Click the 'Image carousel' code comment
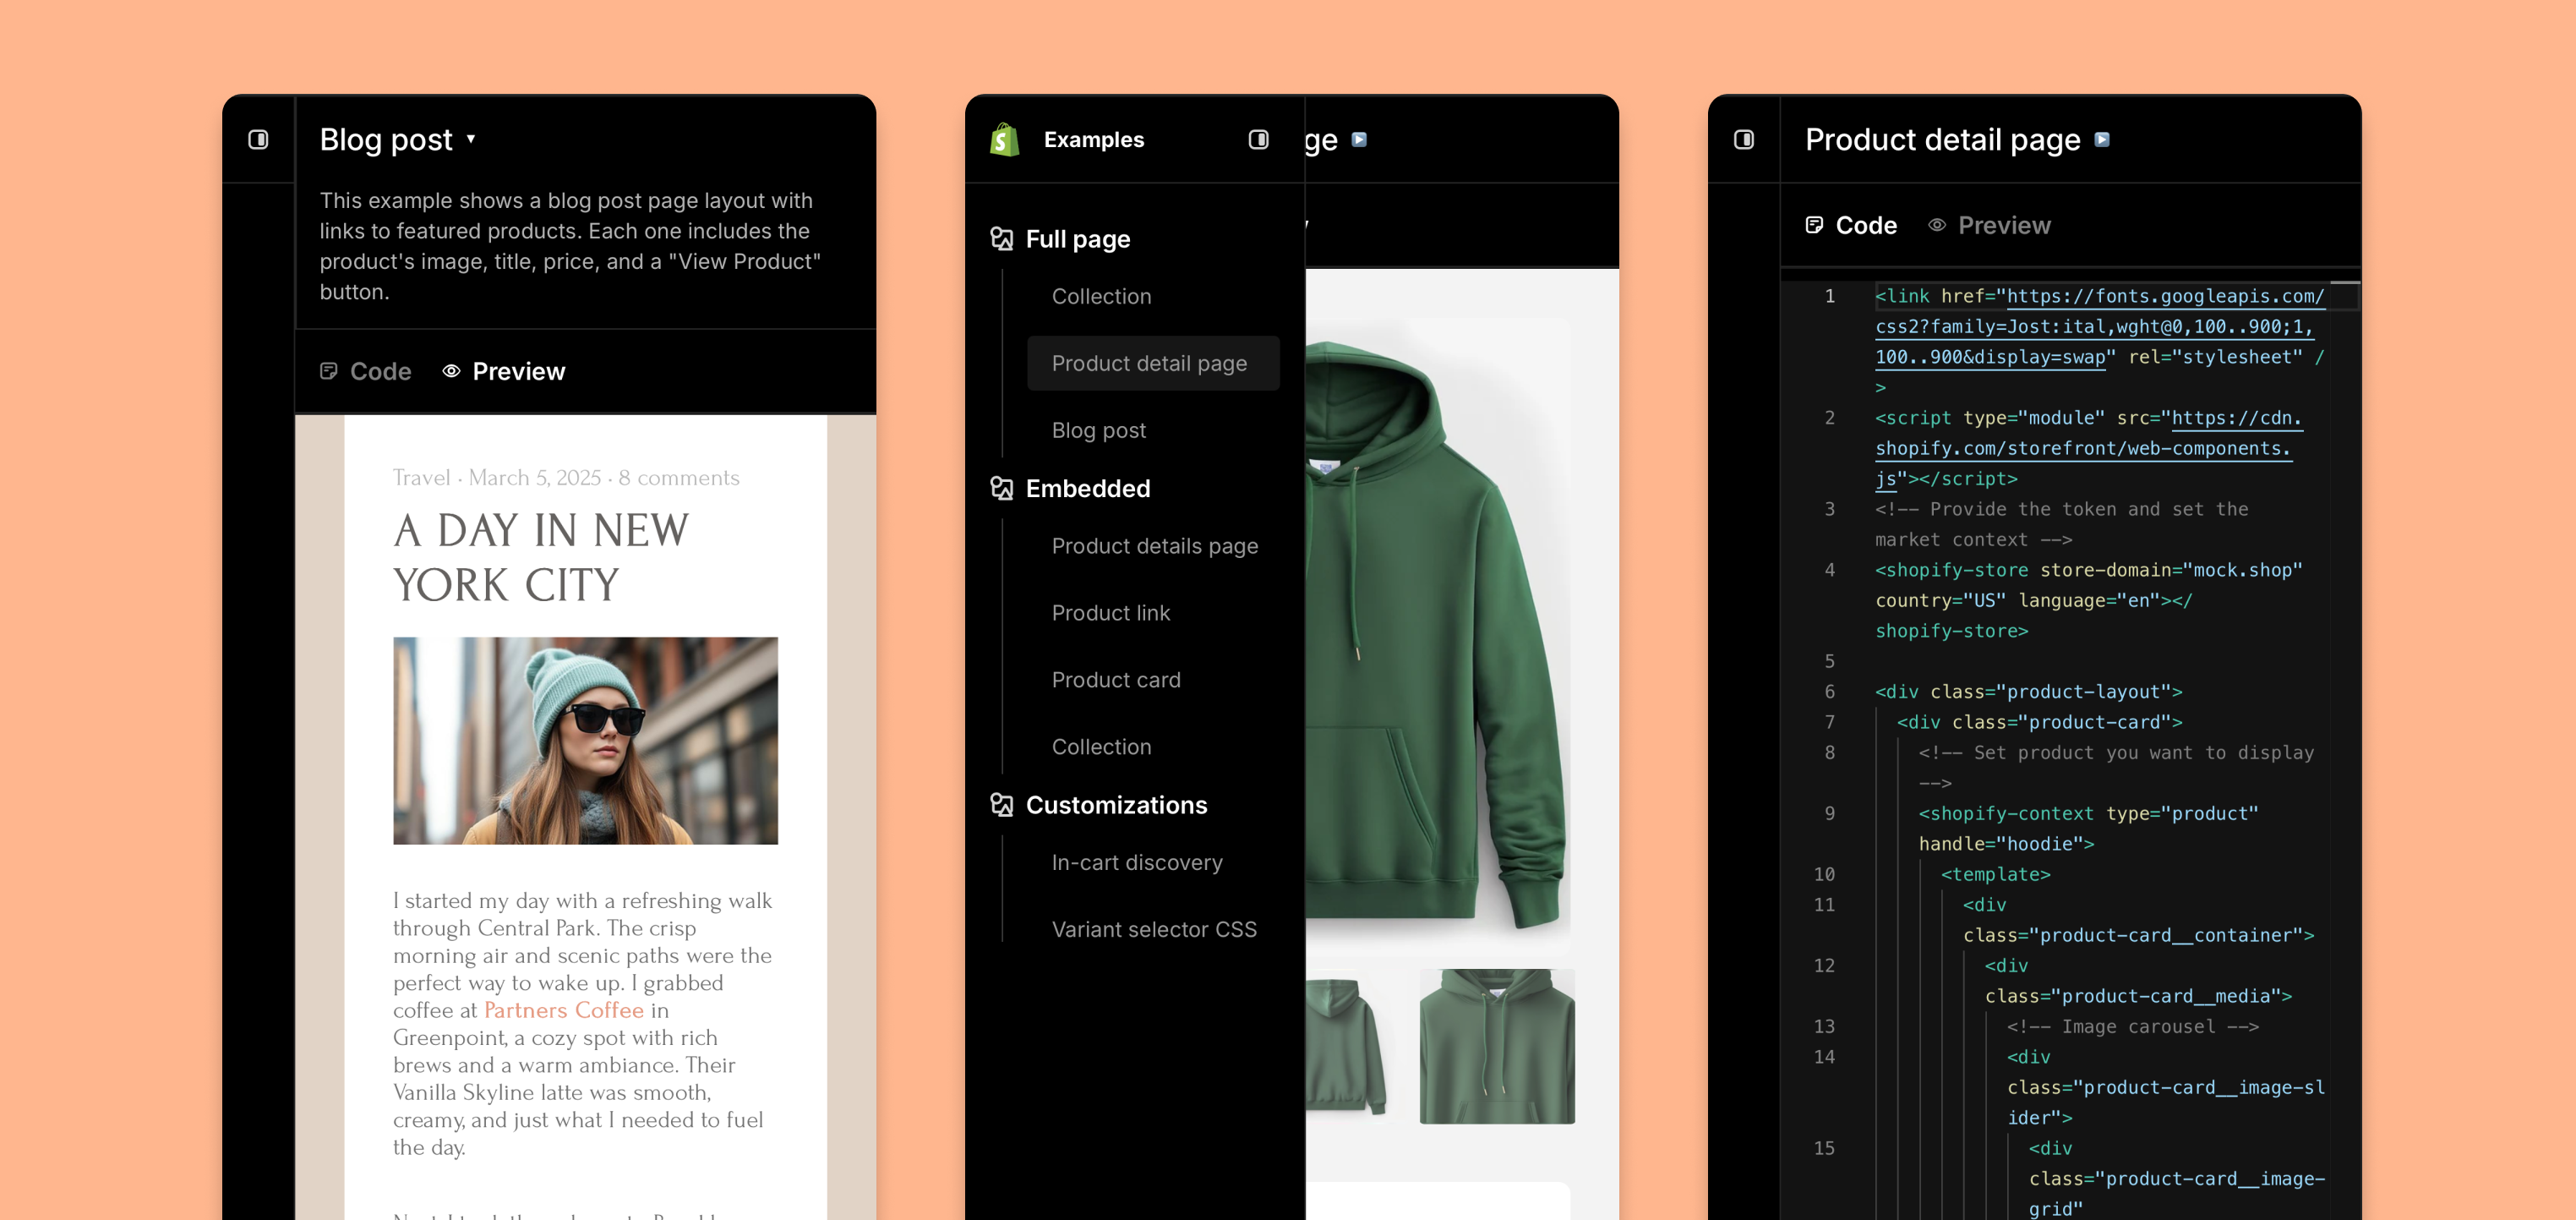The image size is (2576, 1220). [x=2133, y=1026]
